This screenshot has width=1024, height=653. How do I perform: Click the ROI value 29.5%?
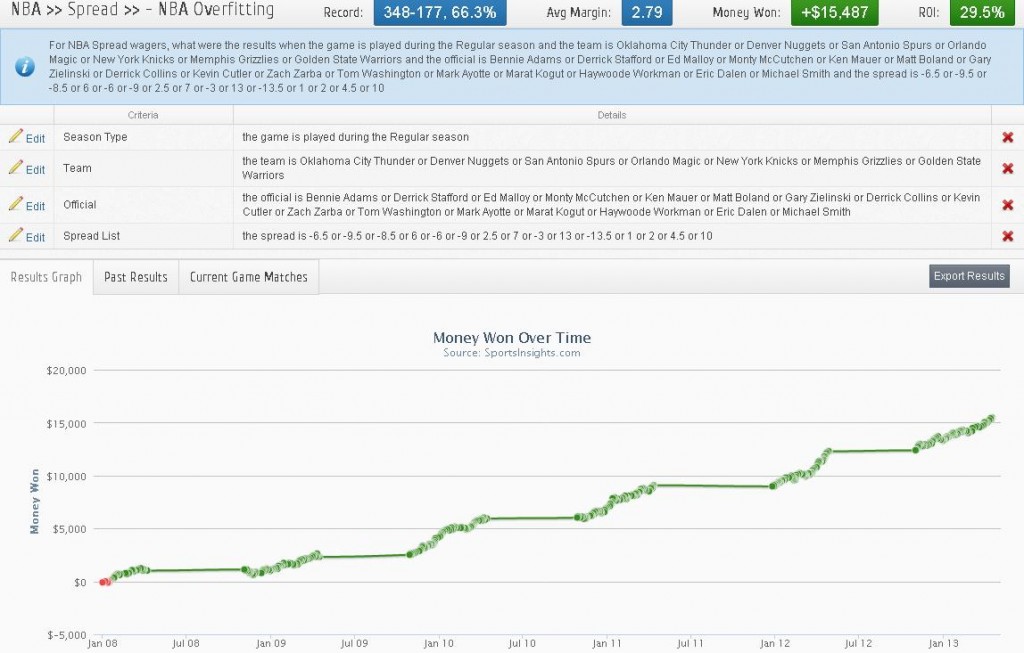click(982, 12)
